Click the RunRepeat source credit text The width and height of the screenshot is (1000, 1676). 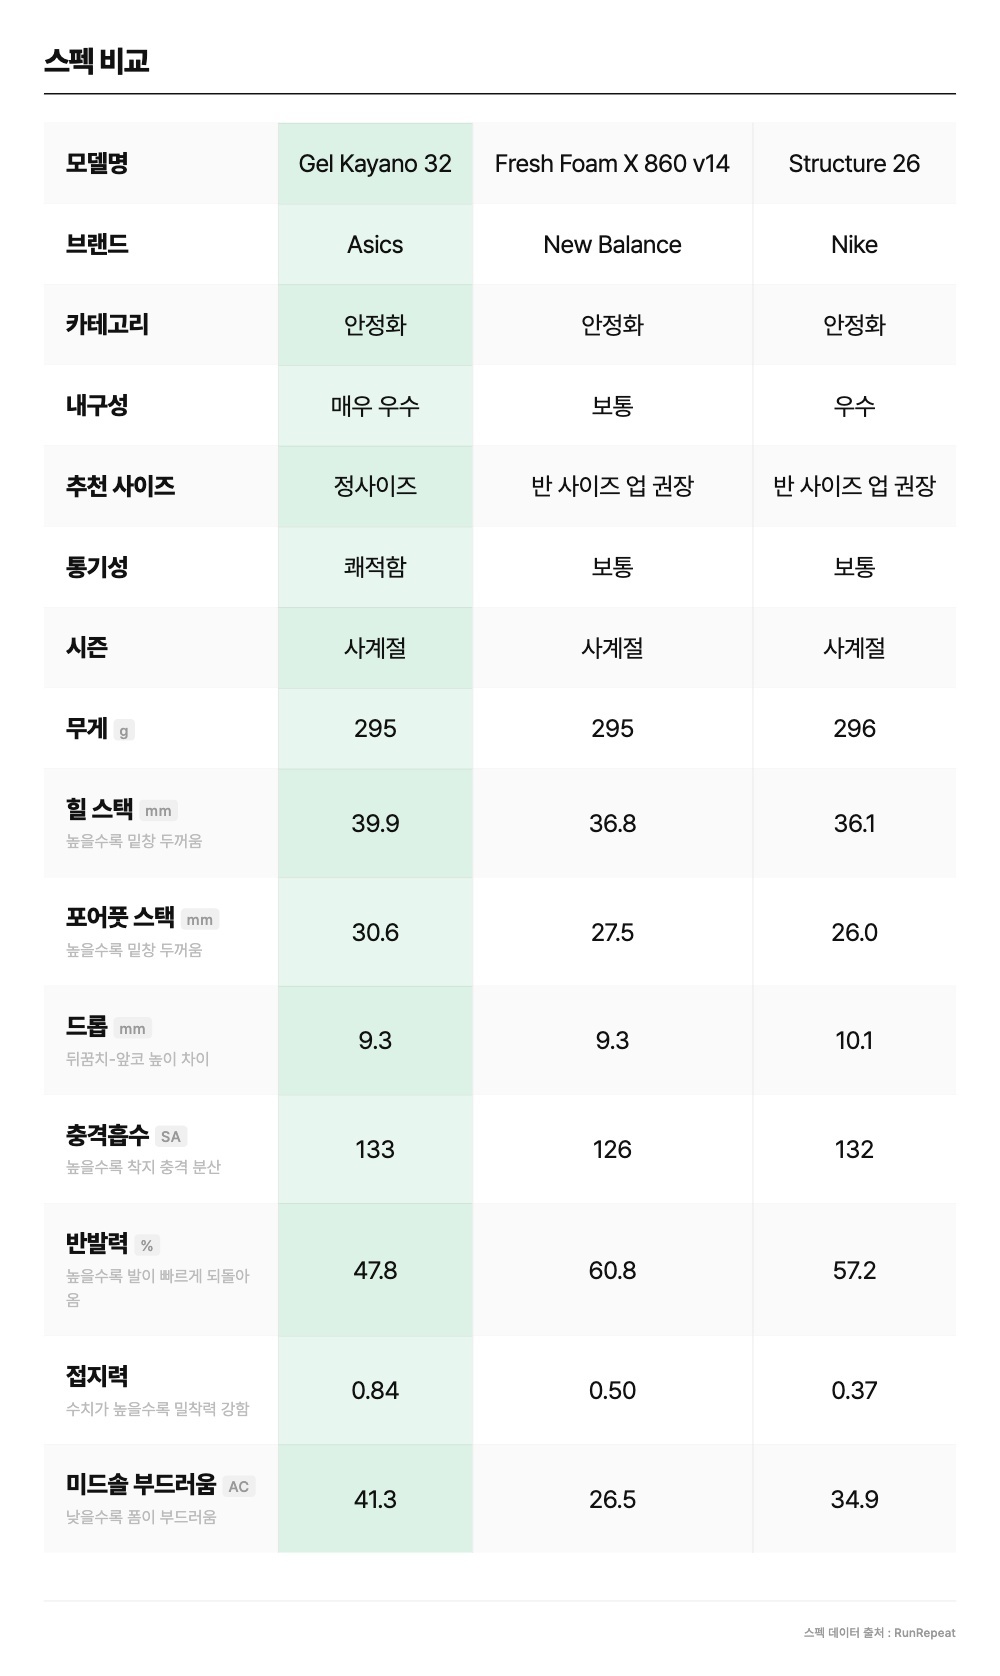[x=879, y=1633]
